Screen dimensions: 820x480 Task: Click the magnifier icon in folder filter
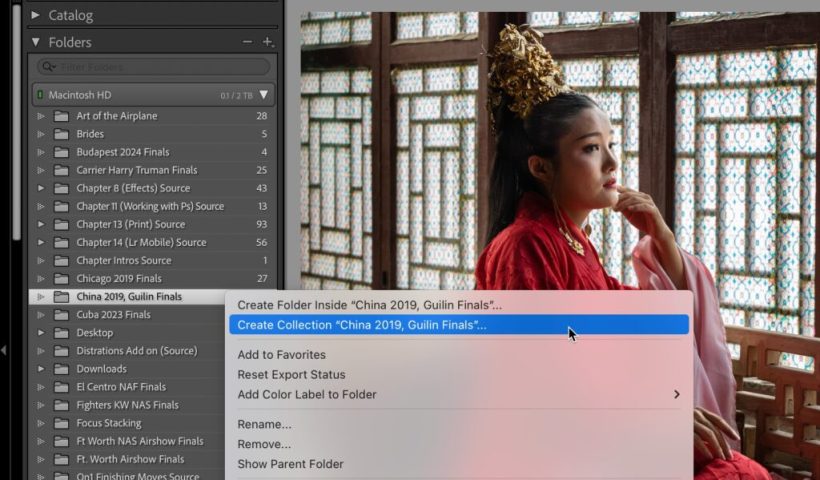tap(47, 67)
